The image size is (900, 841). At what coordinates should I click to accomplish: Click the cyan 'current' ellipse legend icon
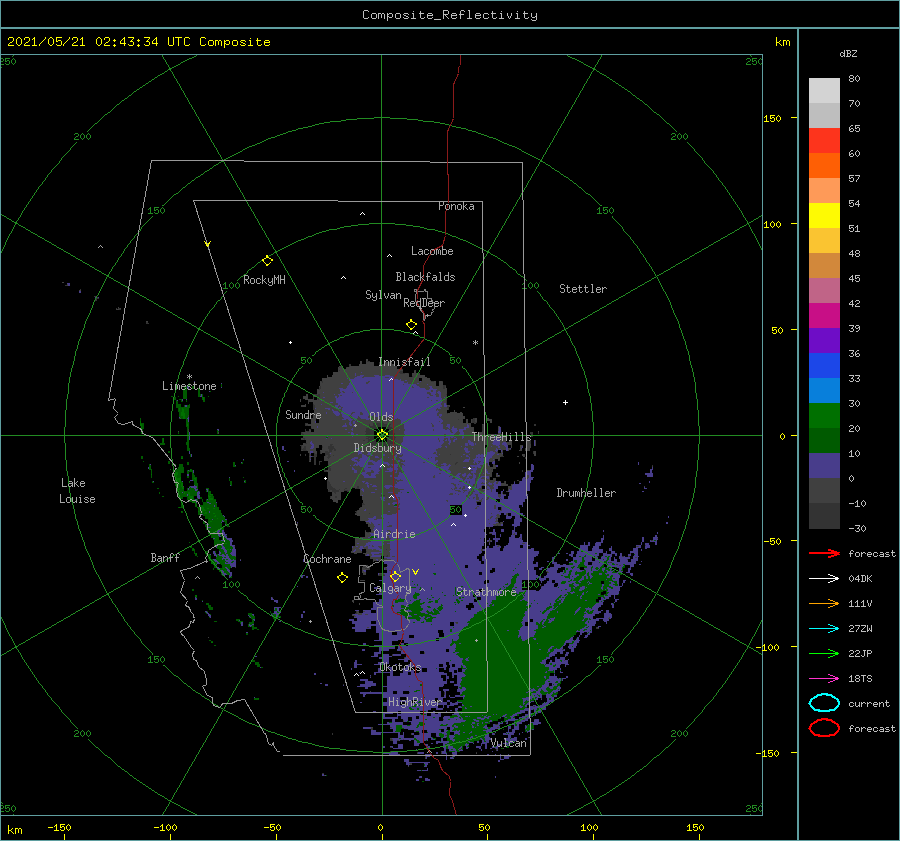pyautogui.click(x=824, y=703)
